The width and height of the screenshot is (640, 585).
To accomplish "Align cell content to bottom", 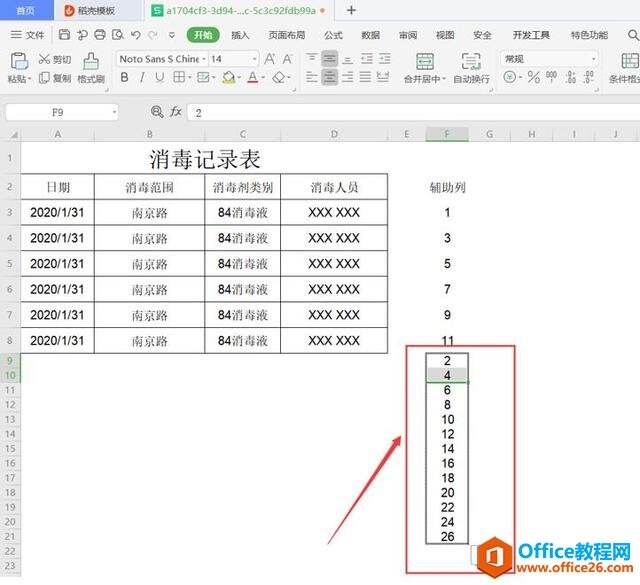I will (348, 59).
